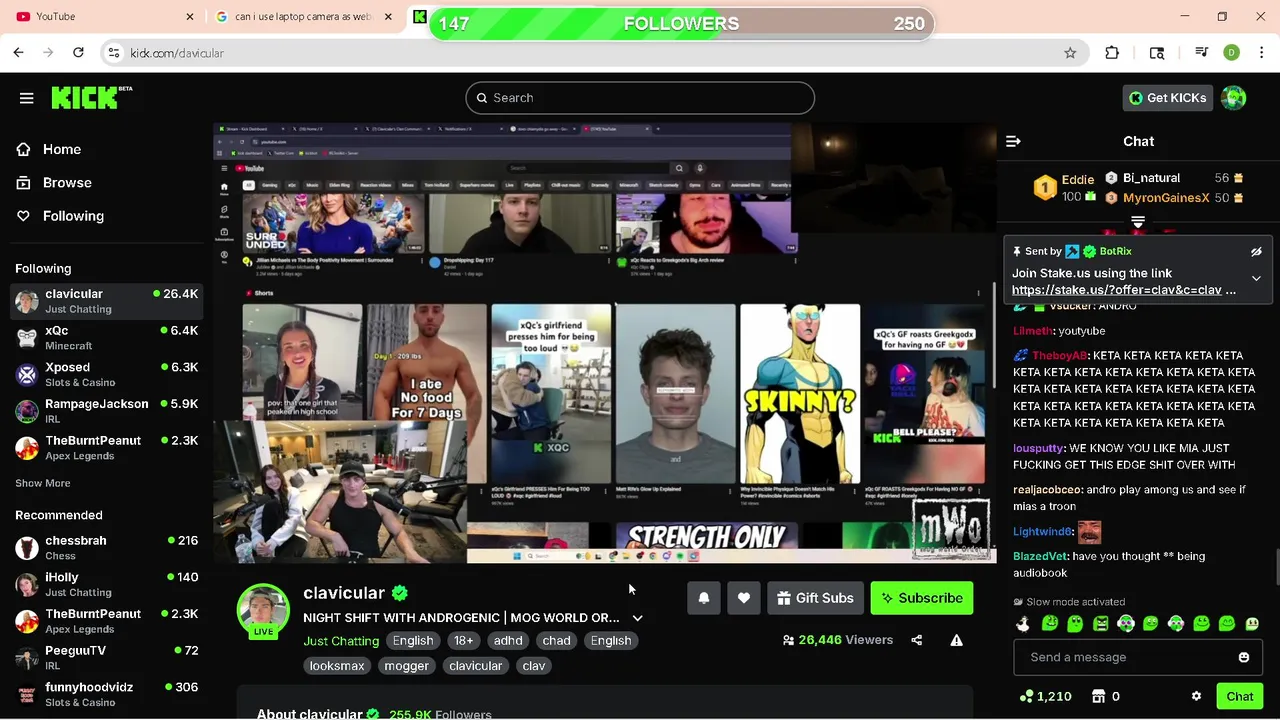The height and width of the screenshot is (720, 1280).
Task: Share the stream using the share icon
Action: point(917,640)
